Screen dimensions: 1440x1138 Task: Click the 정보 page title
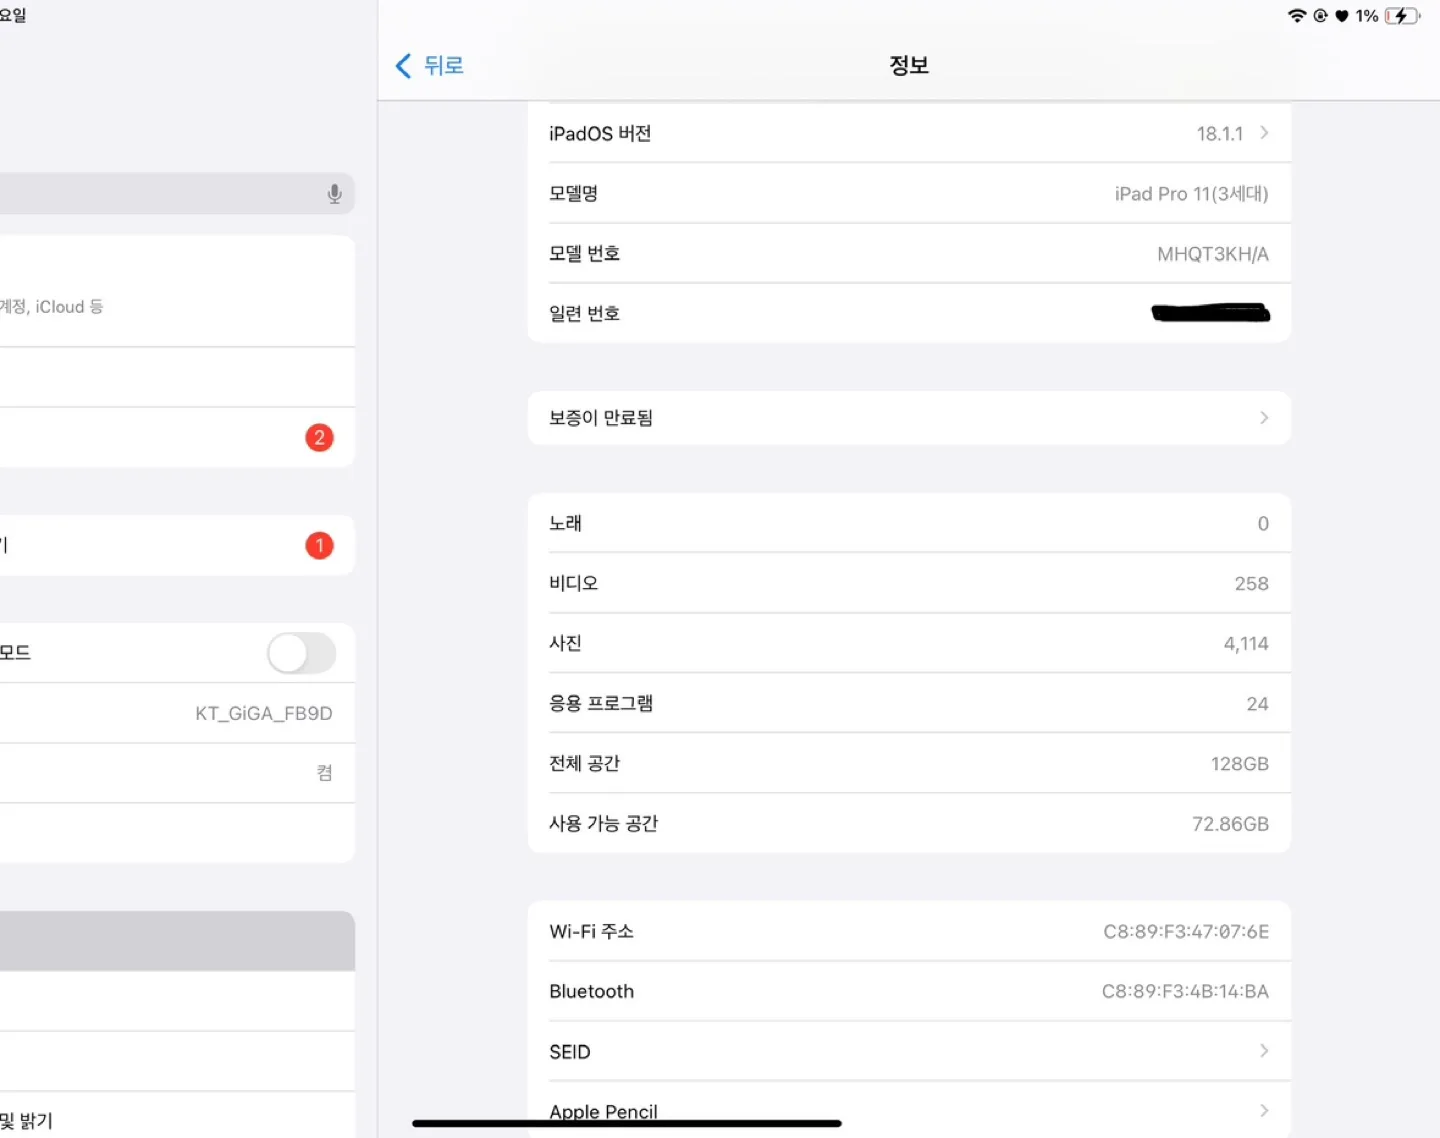(x=909, y=65)
